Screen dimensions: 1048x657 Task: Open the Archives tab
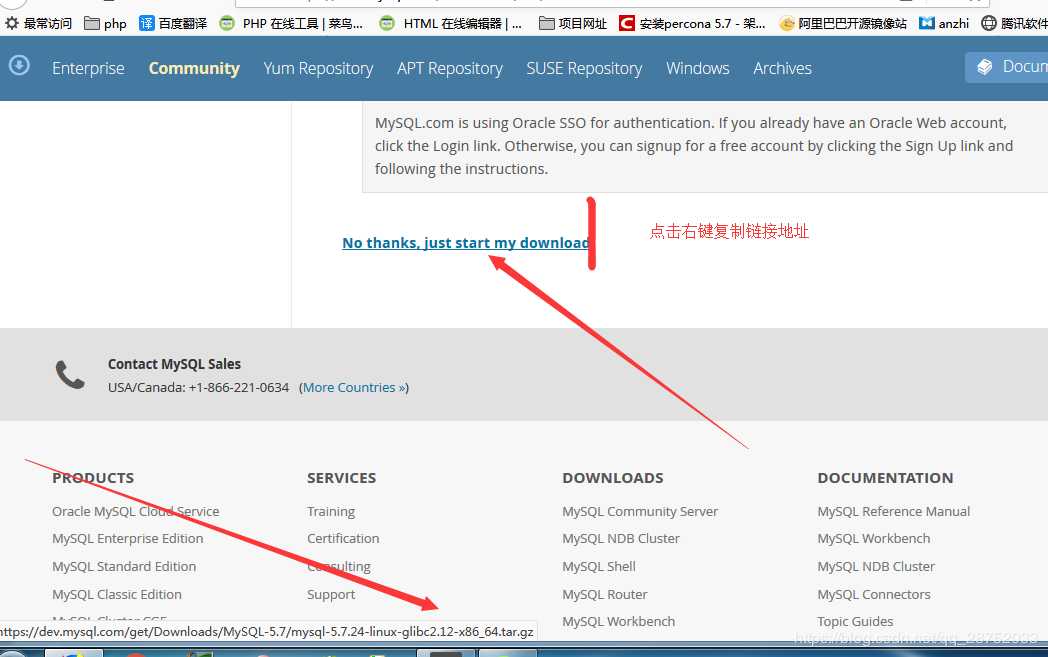coord(783,68)
